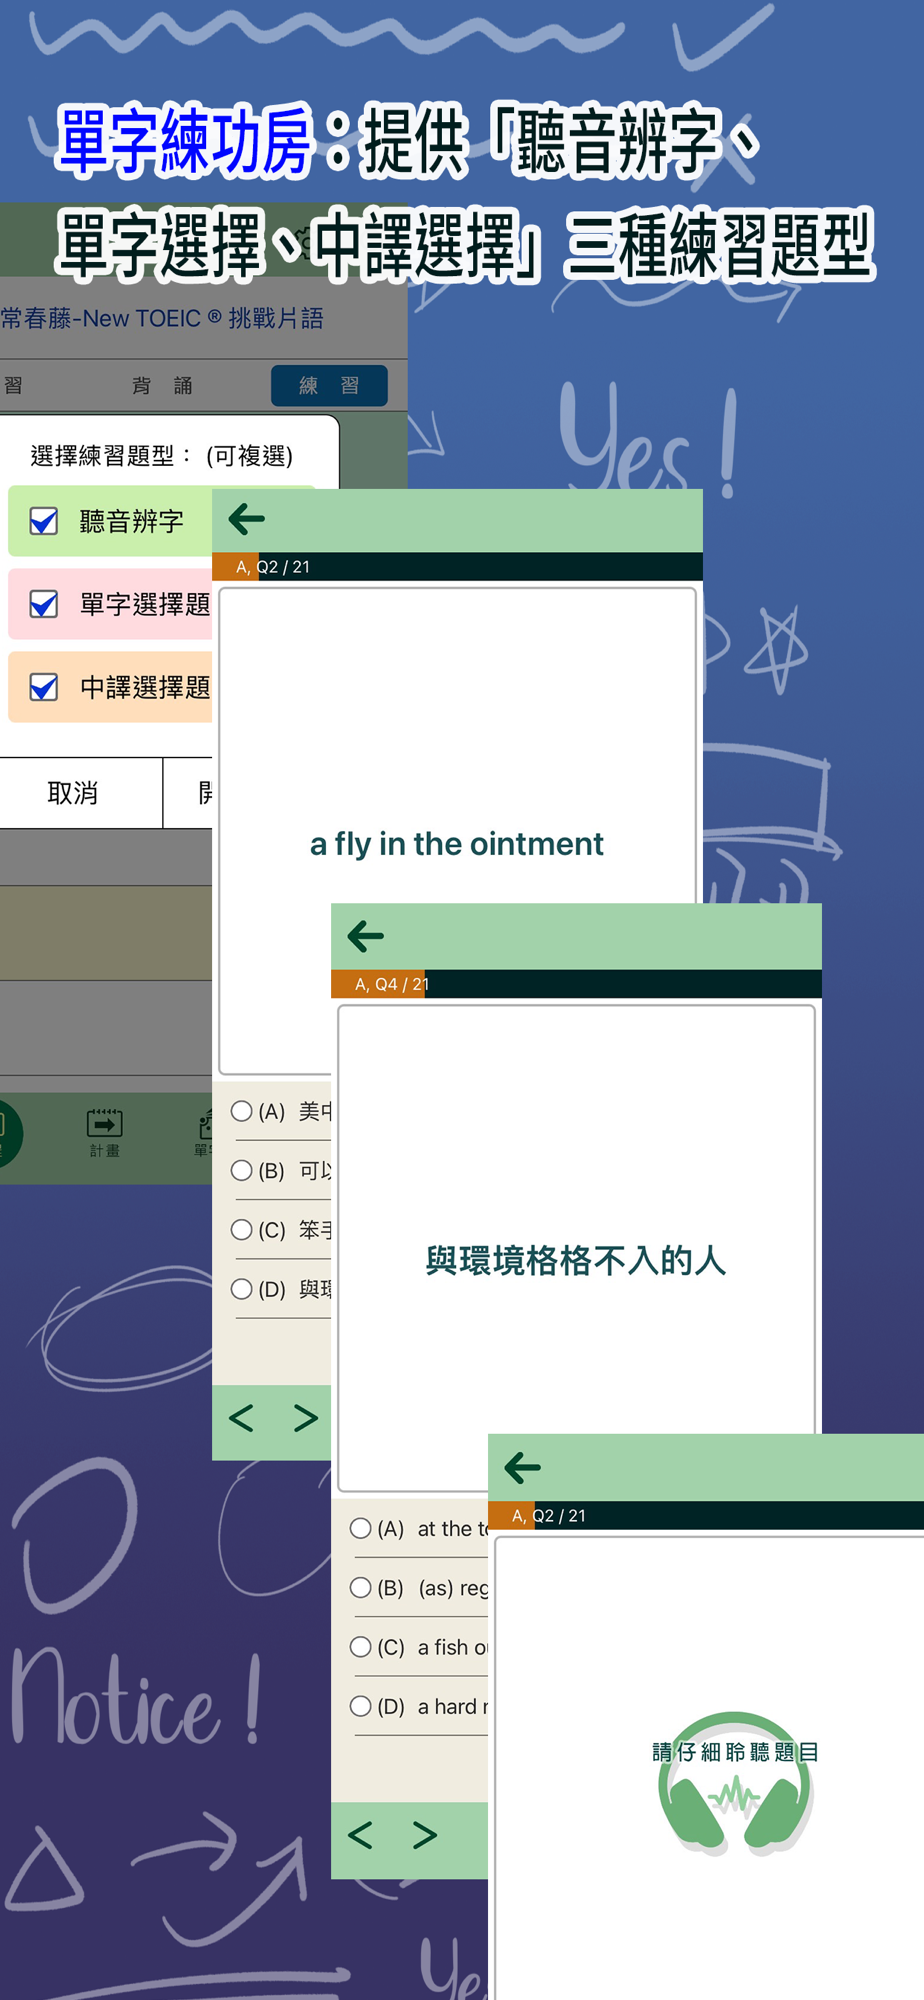Choose answer (C) a fish o...

[361, 1646]
